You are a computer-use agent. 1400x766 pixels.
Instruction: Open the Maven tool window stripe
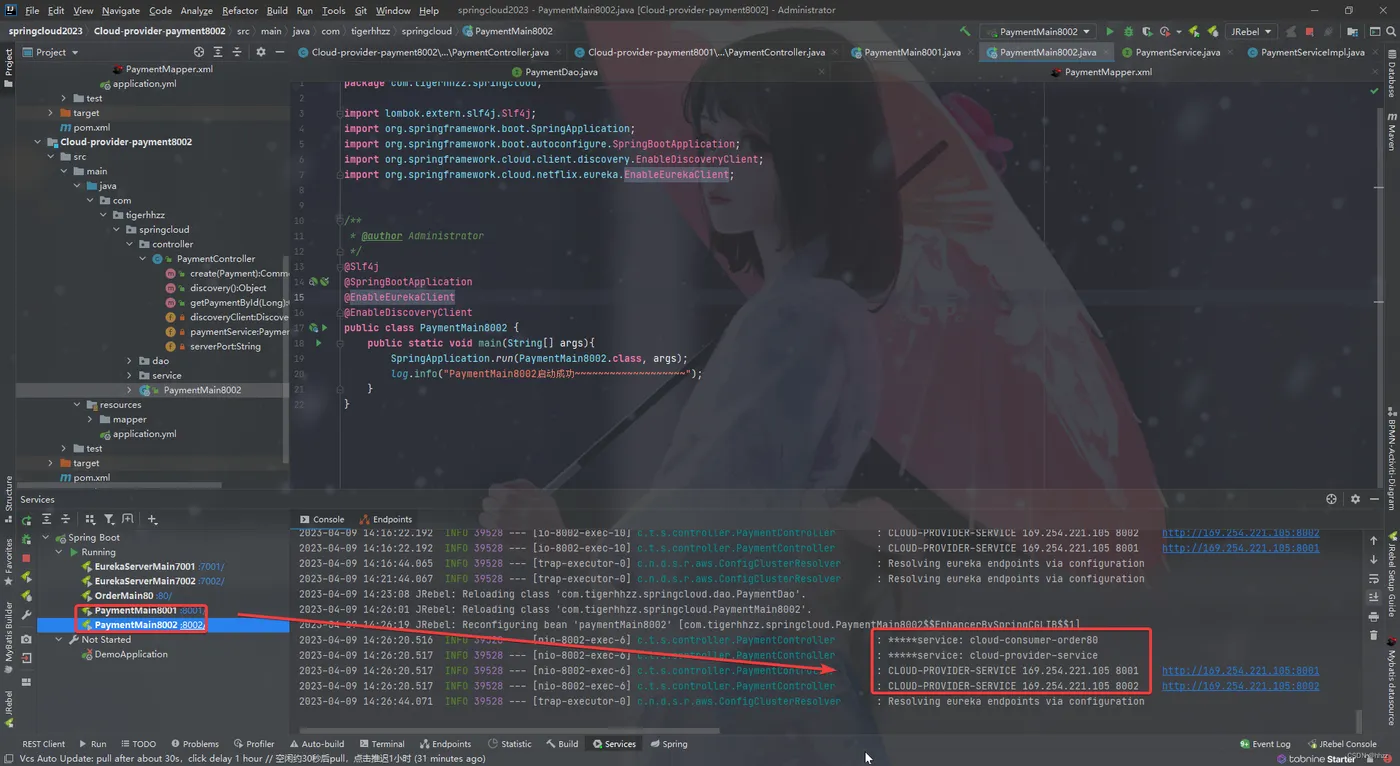tap(1391, 131)
